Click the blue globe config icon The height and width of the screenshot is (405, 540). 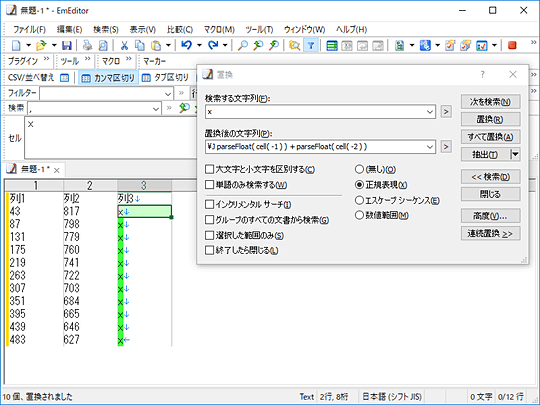pos(425,45)
